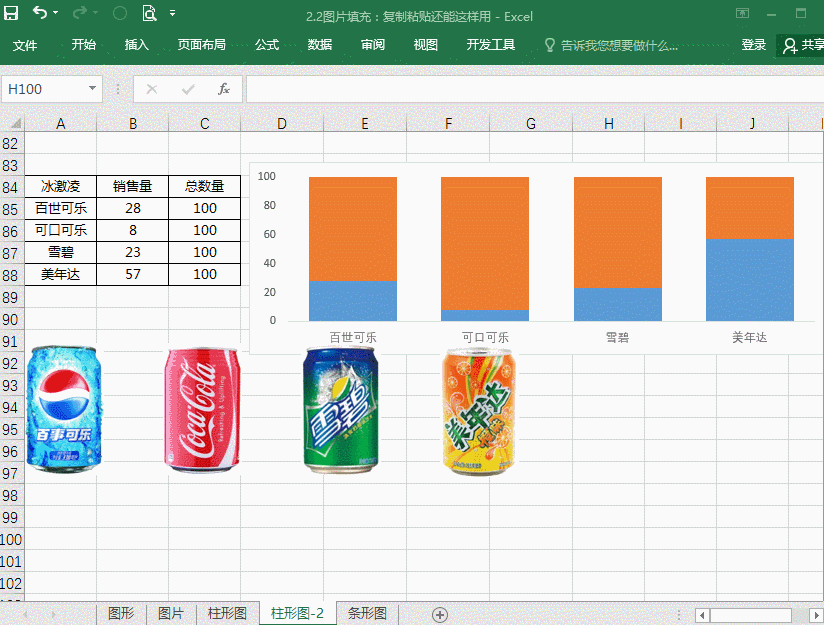Click the Undo arrow icon

[x=40, y=12]
